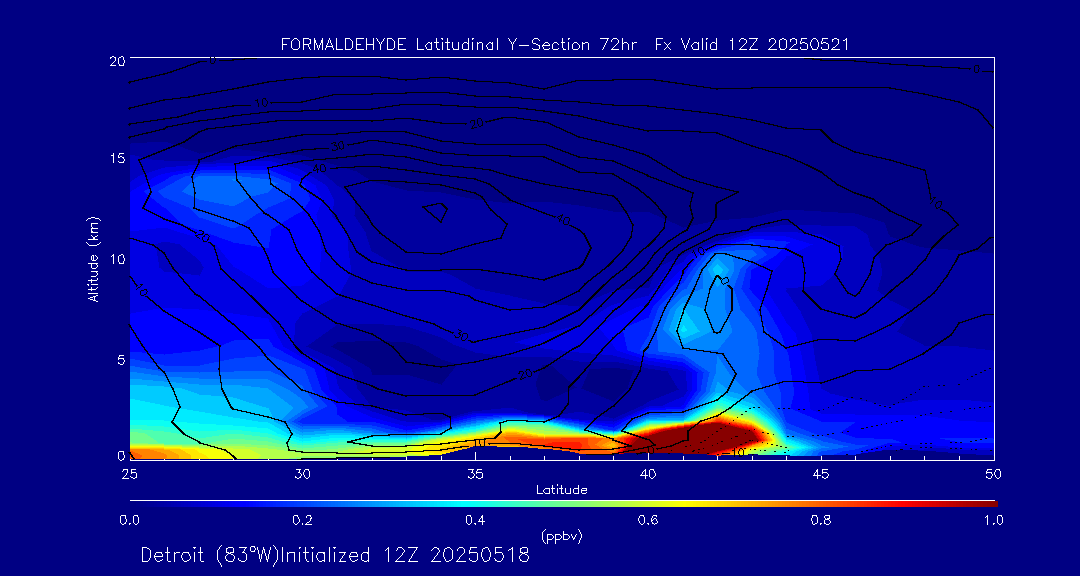Click the 0.0 color bar label
Viewport: 1080px width, 576px height.
click(x=129, y=520)
